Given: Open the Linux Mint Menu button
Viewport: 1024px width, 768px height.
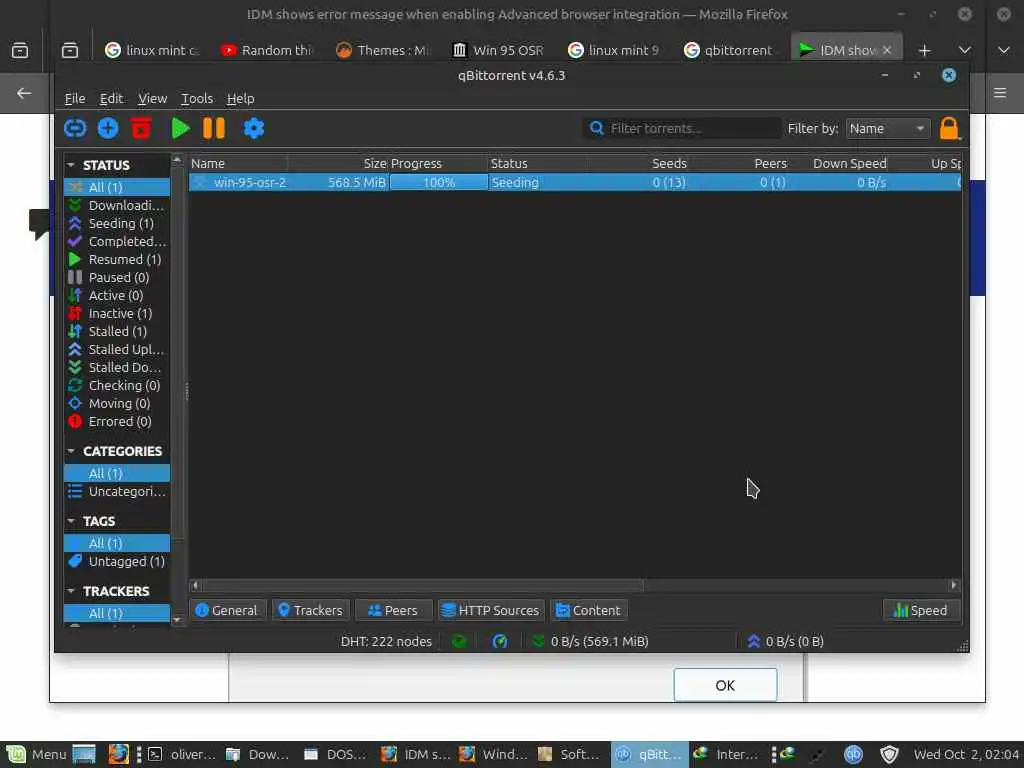Looking at the screenshot, I should [x=37, y=754].
